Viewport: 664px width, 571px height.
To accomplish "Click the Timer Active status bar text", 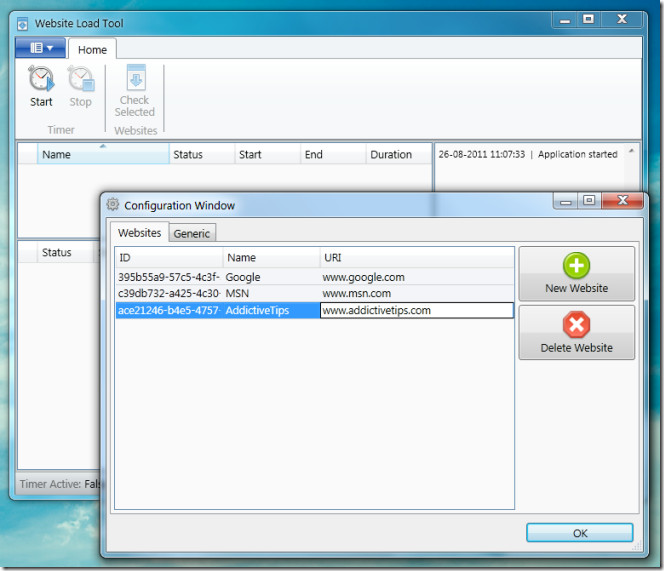I will pos(60,484).
